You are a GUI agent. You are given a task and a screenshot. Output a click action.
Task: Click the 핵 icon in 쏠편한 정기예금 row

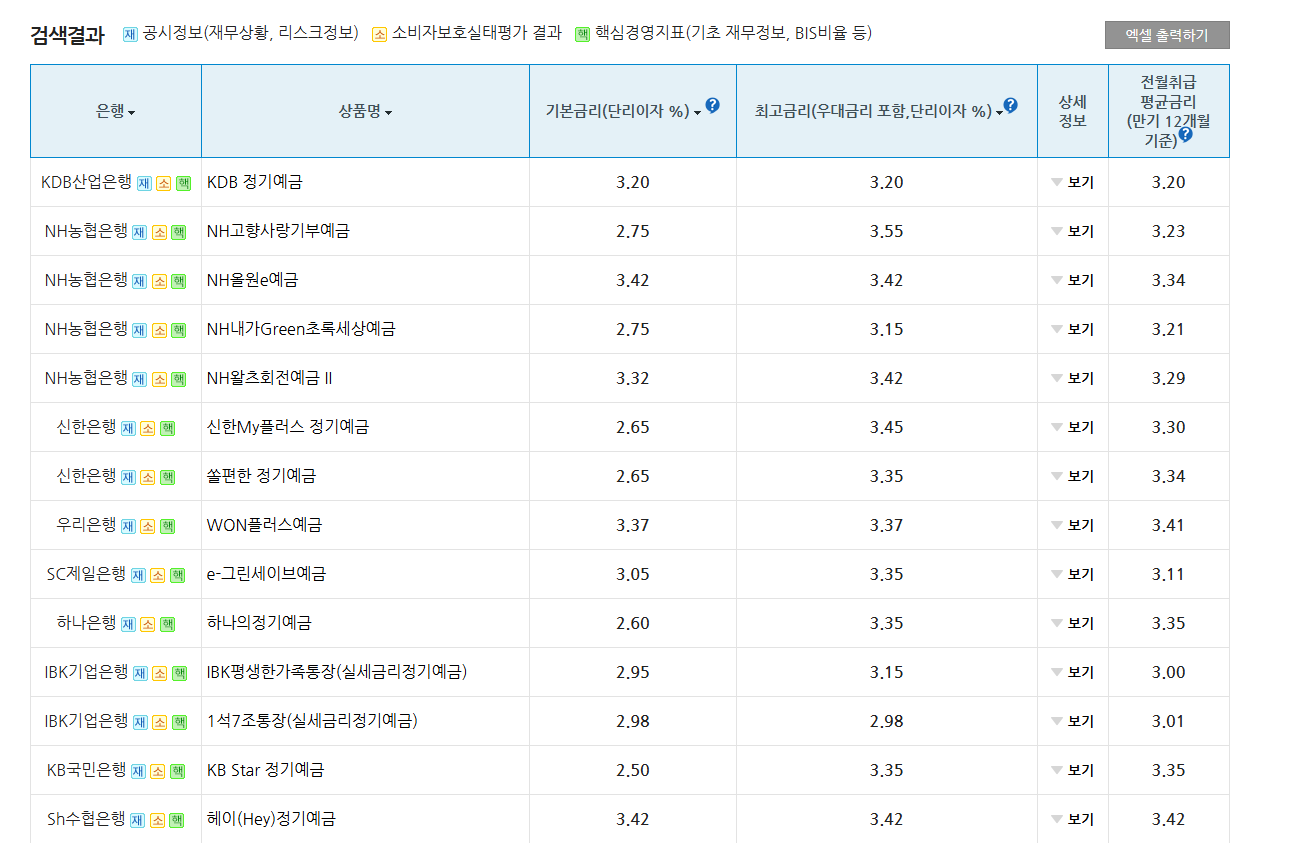(x=167, y=477)
